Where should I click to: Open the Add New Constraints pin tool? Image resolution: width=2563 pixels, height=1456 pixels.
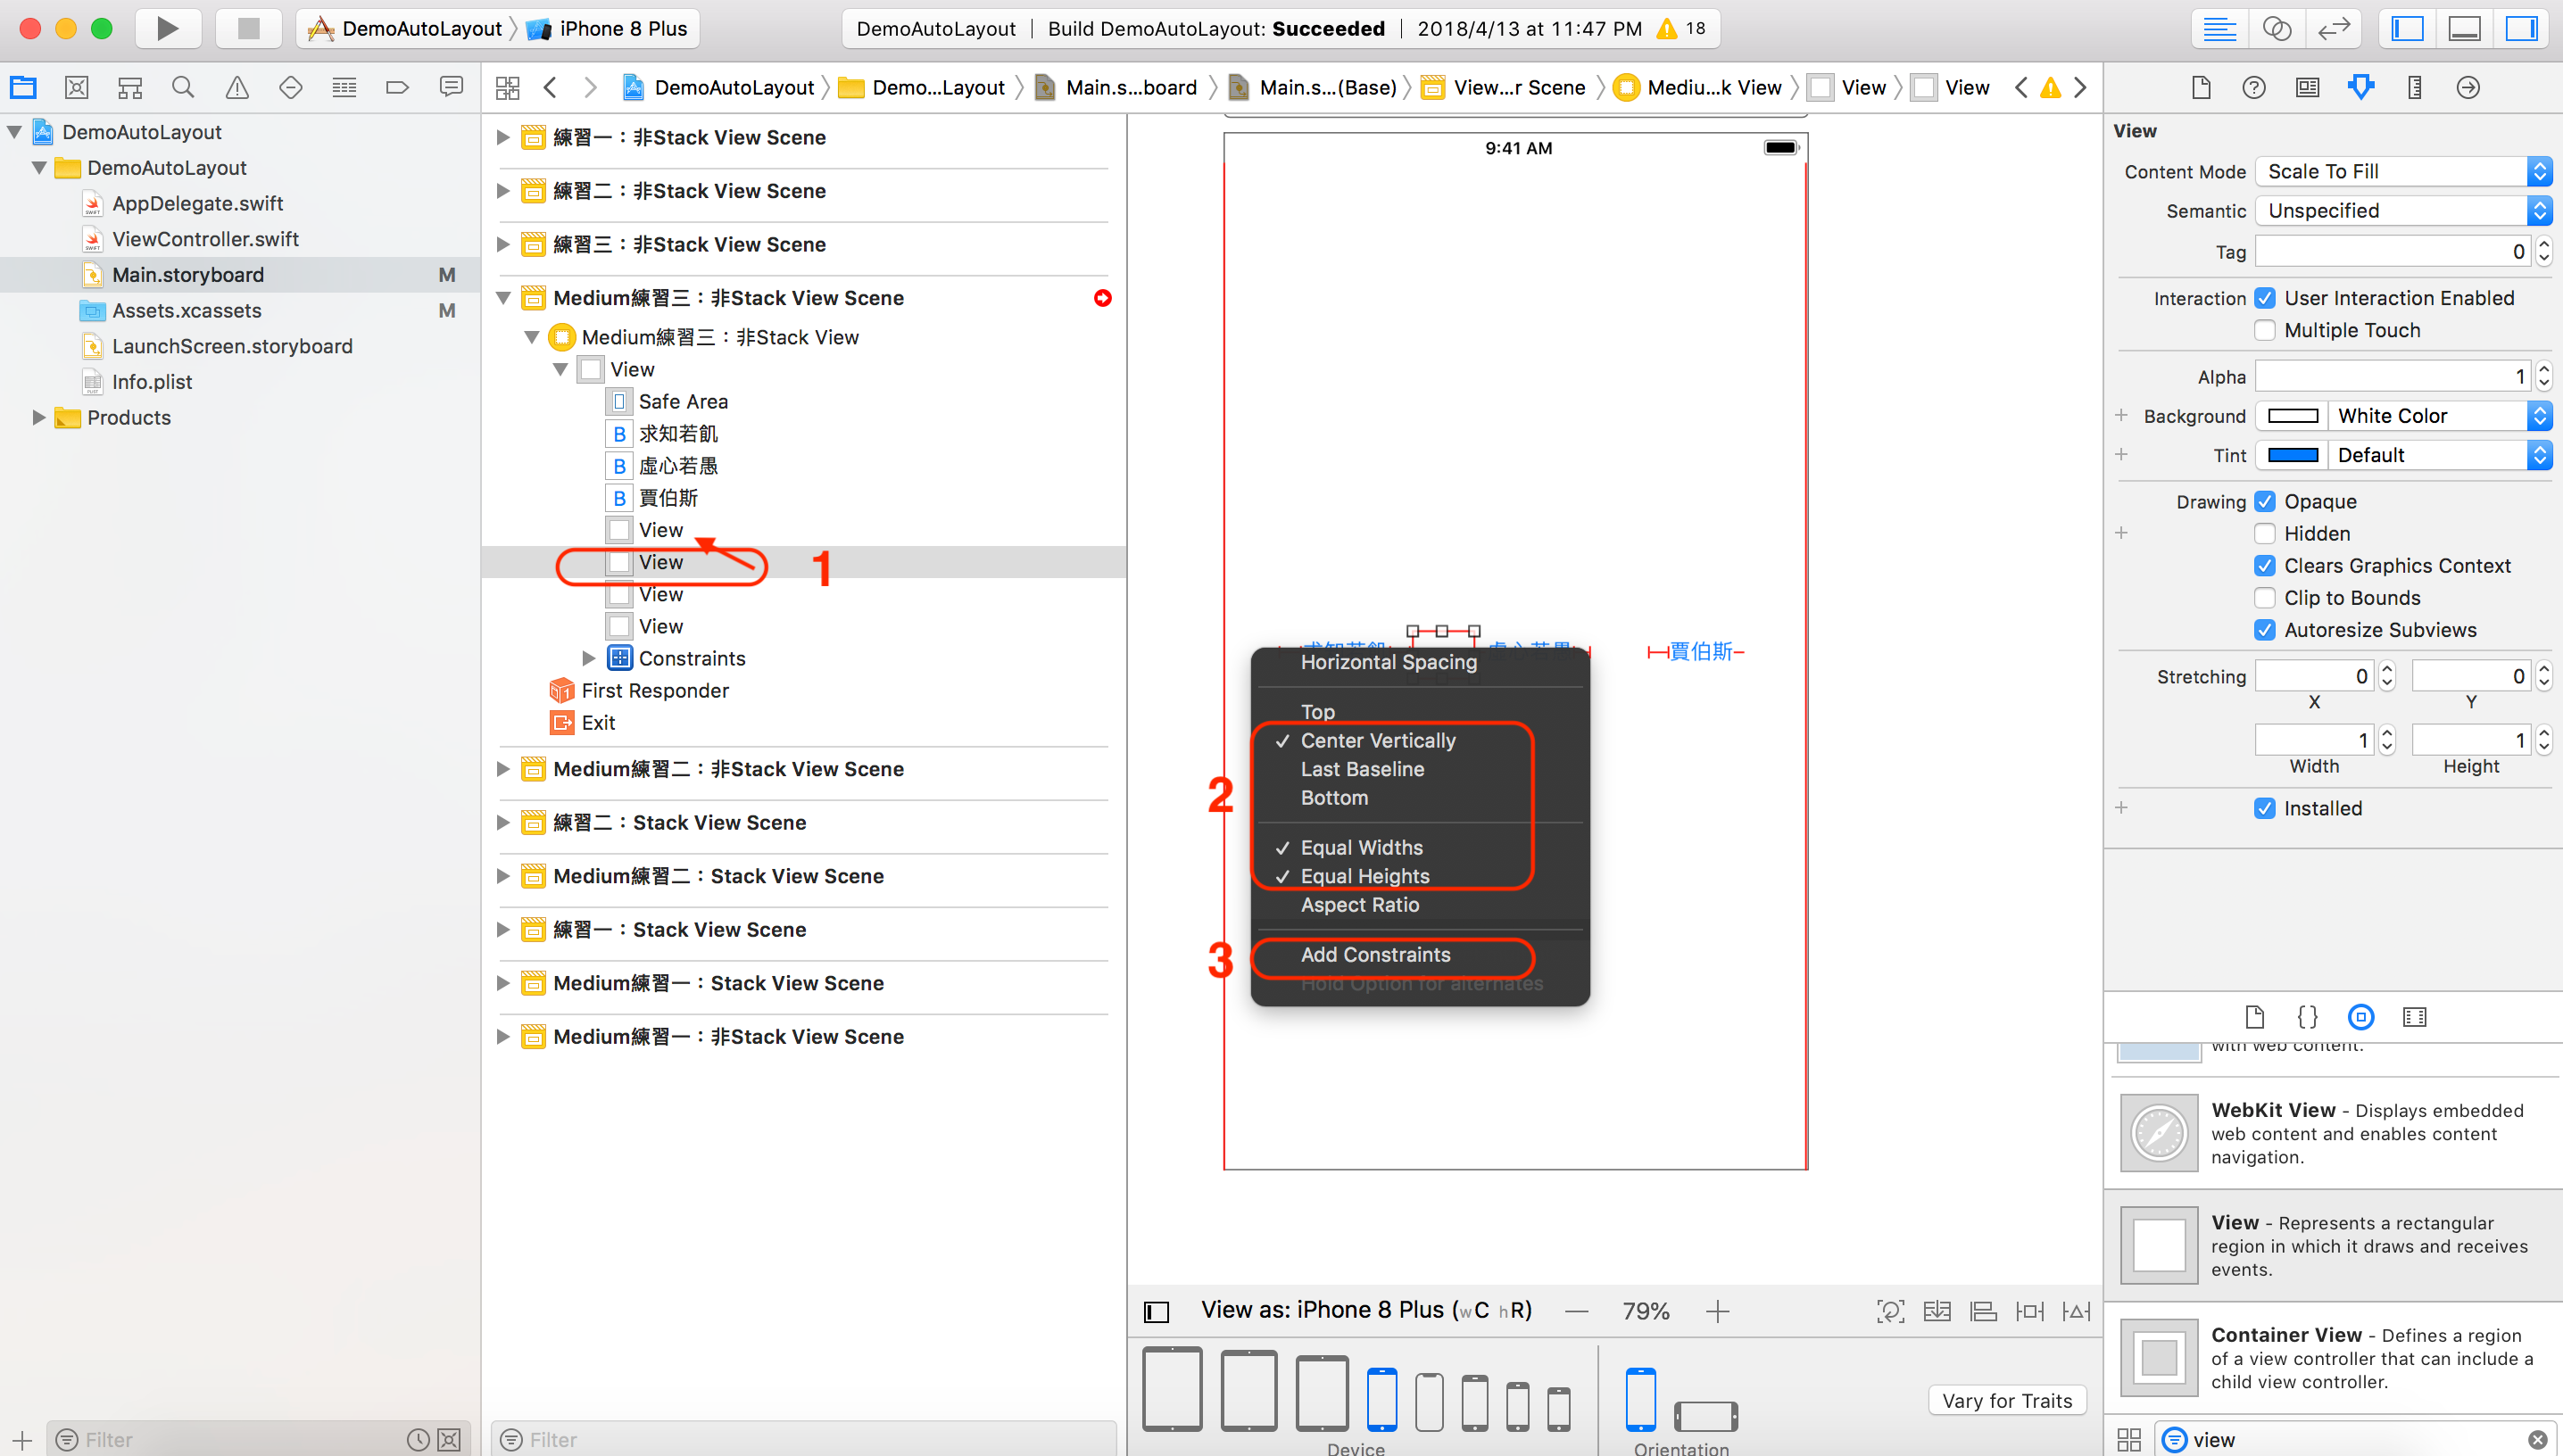click(2030, 1311)
